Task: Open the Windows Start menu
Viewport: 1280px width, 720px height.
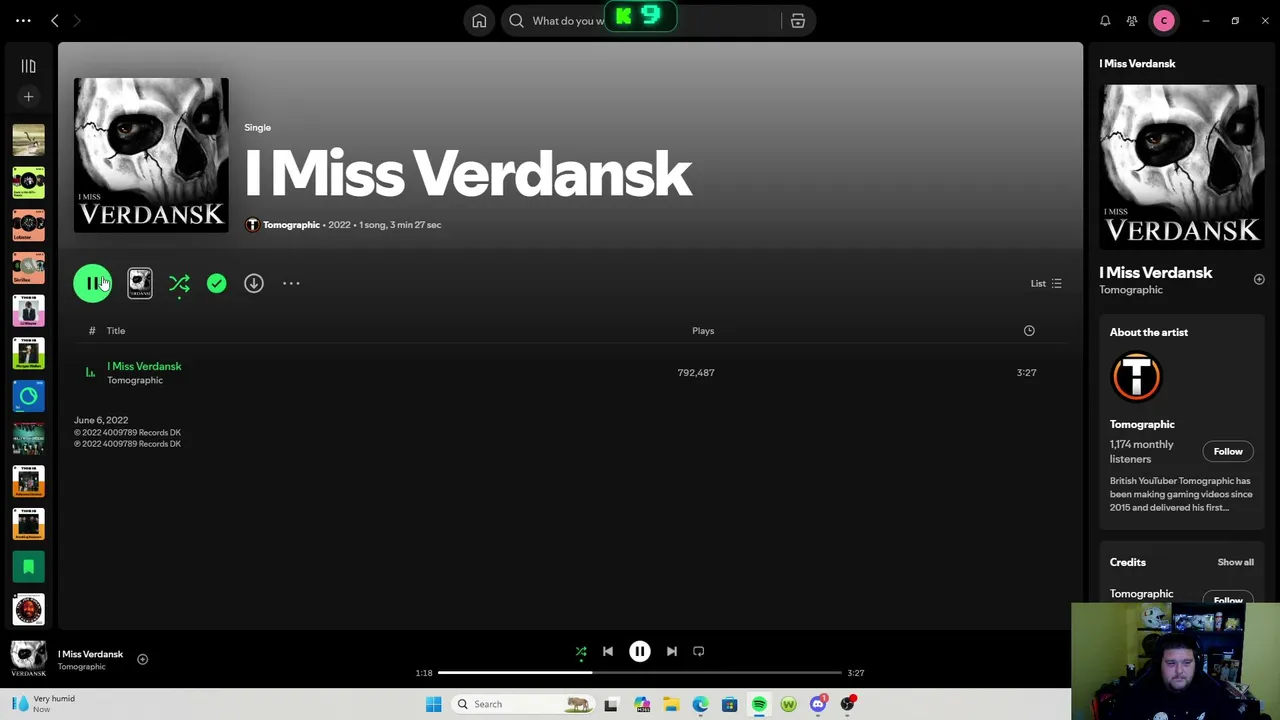Action: point(433,704)
